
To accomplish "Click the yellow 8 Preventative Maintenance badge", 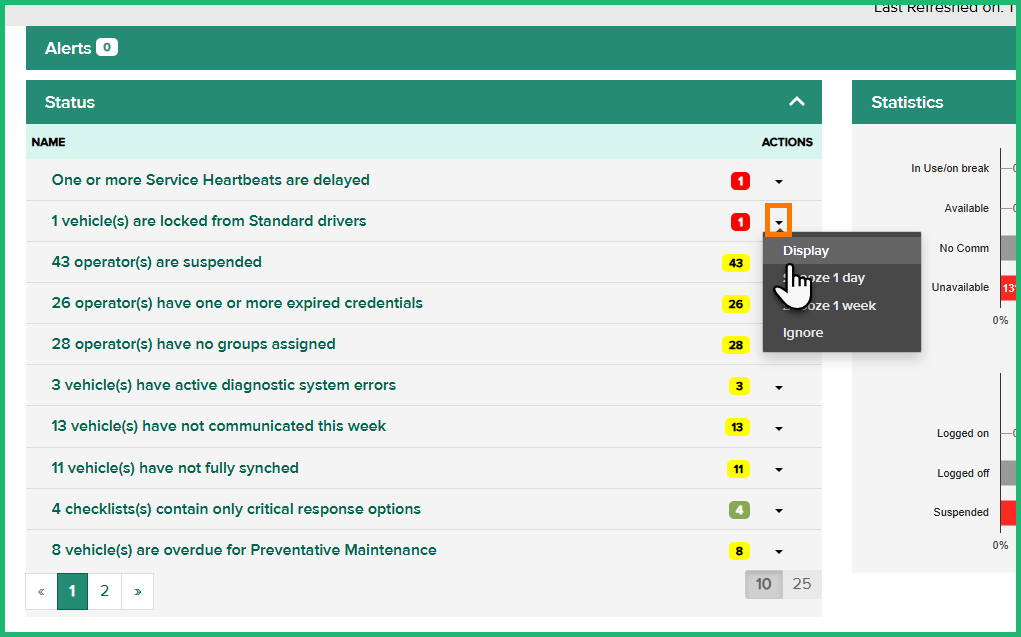I will (x=739, y=551).
